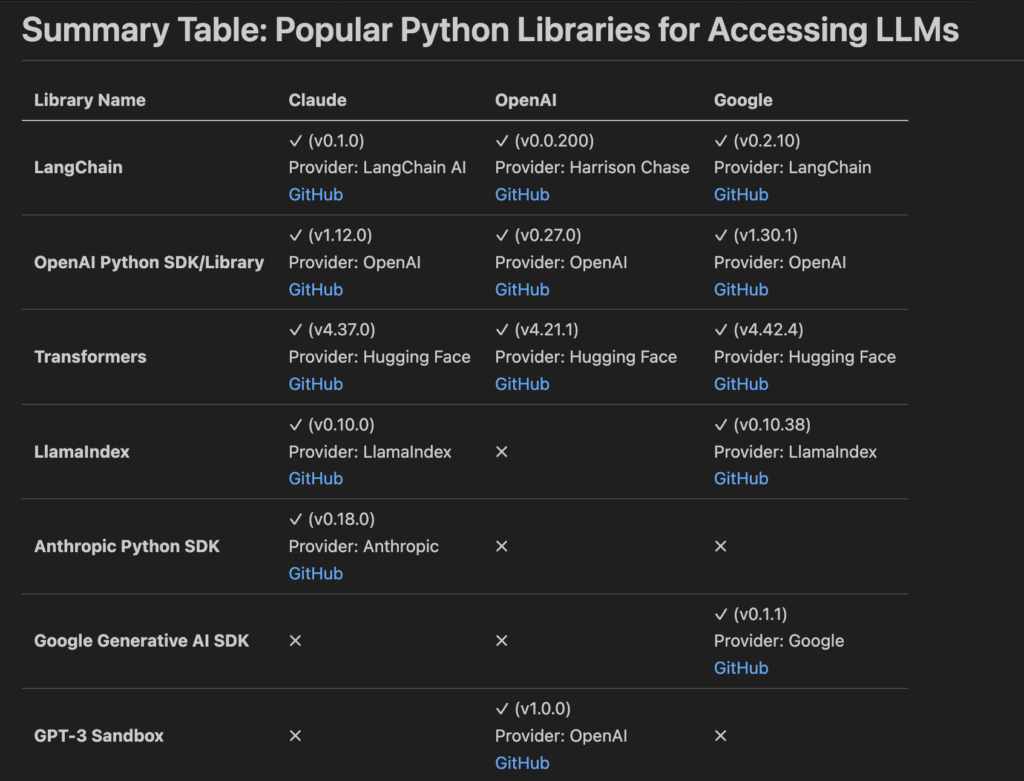Select the page heading 'Summary Table: Popular Python Libraries'
Viewport: 1024px width, 781px height.
pyautogui.click(x=490, y=30)
